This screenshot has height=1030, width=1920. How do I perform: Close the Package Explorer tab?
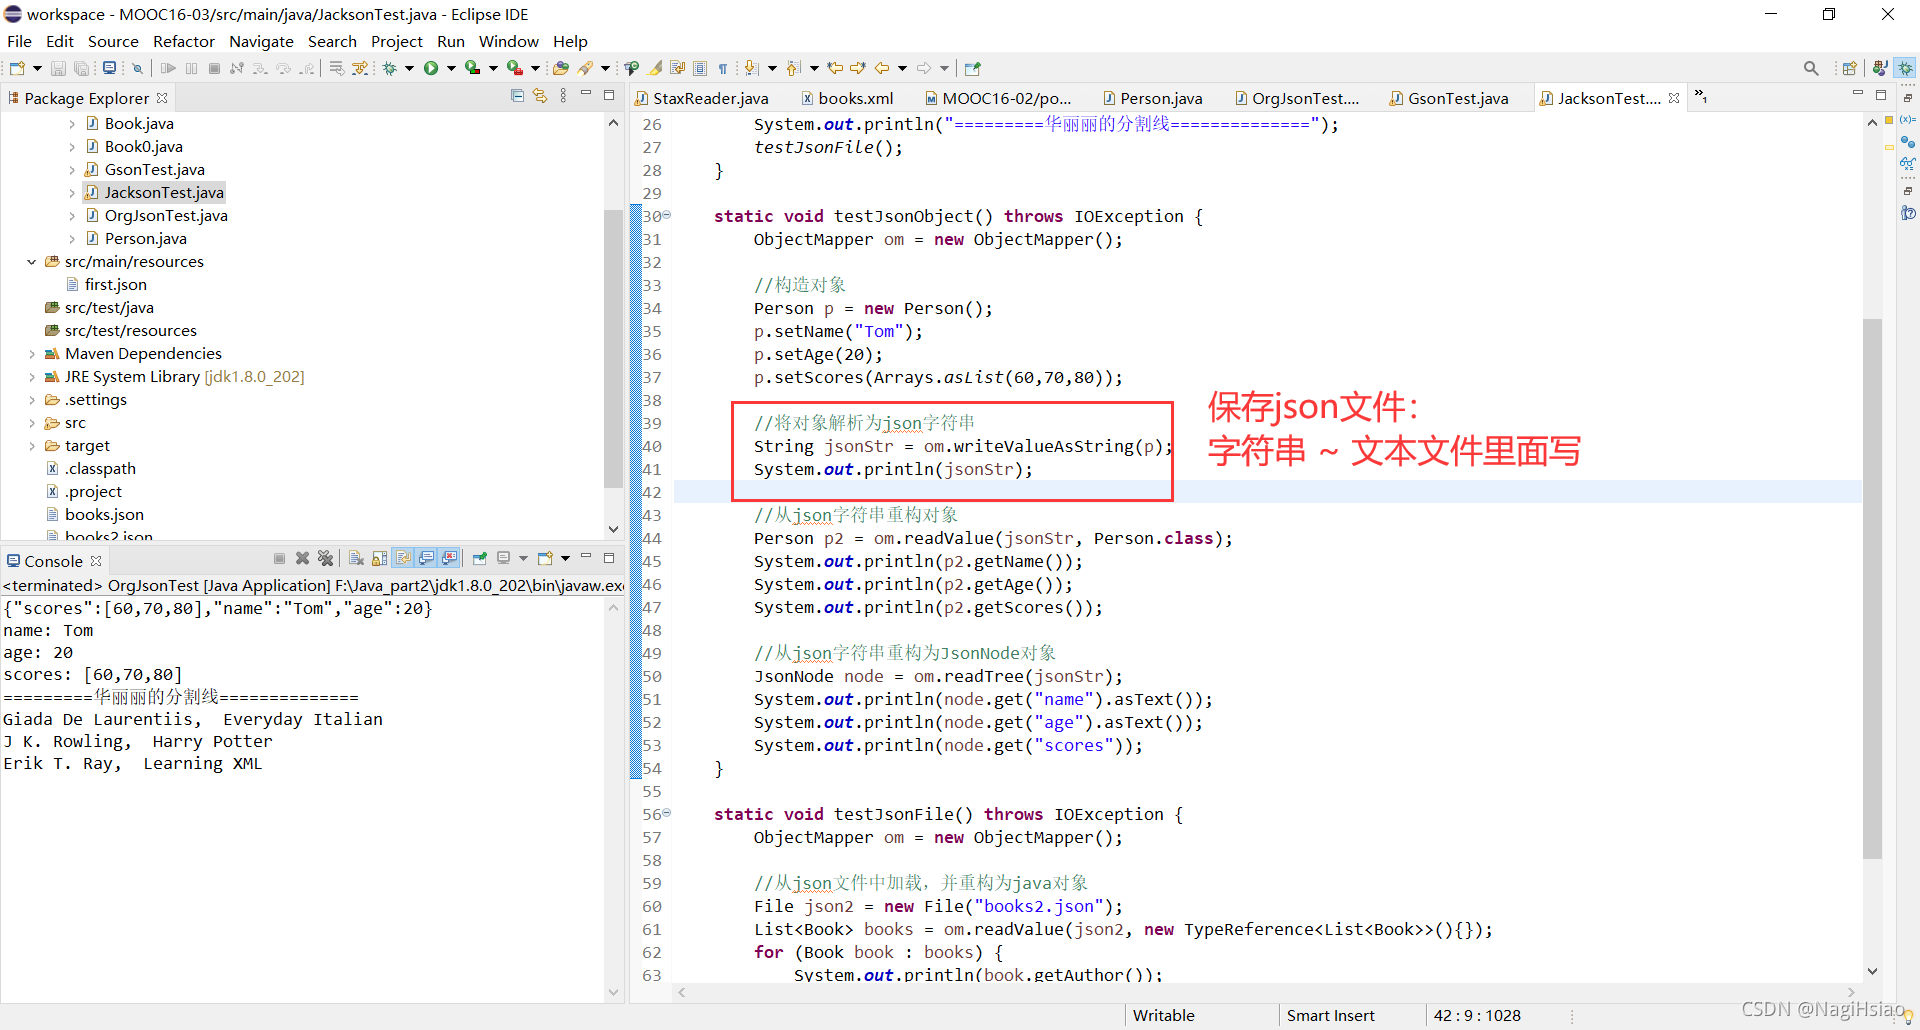point(162,98)
